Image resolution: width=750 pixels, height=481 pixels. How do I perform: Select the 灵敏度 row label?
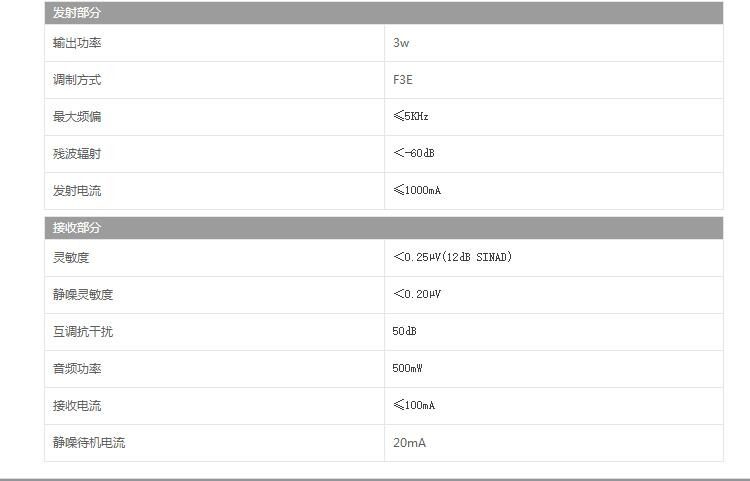click(71, 258)
